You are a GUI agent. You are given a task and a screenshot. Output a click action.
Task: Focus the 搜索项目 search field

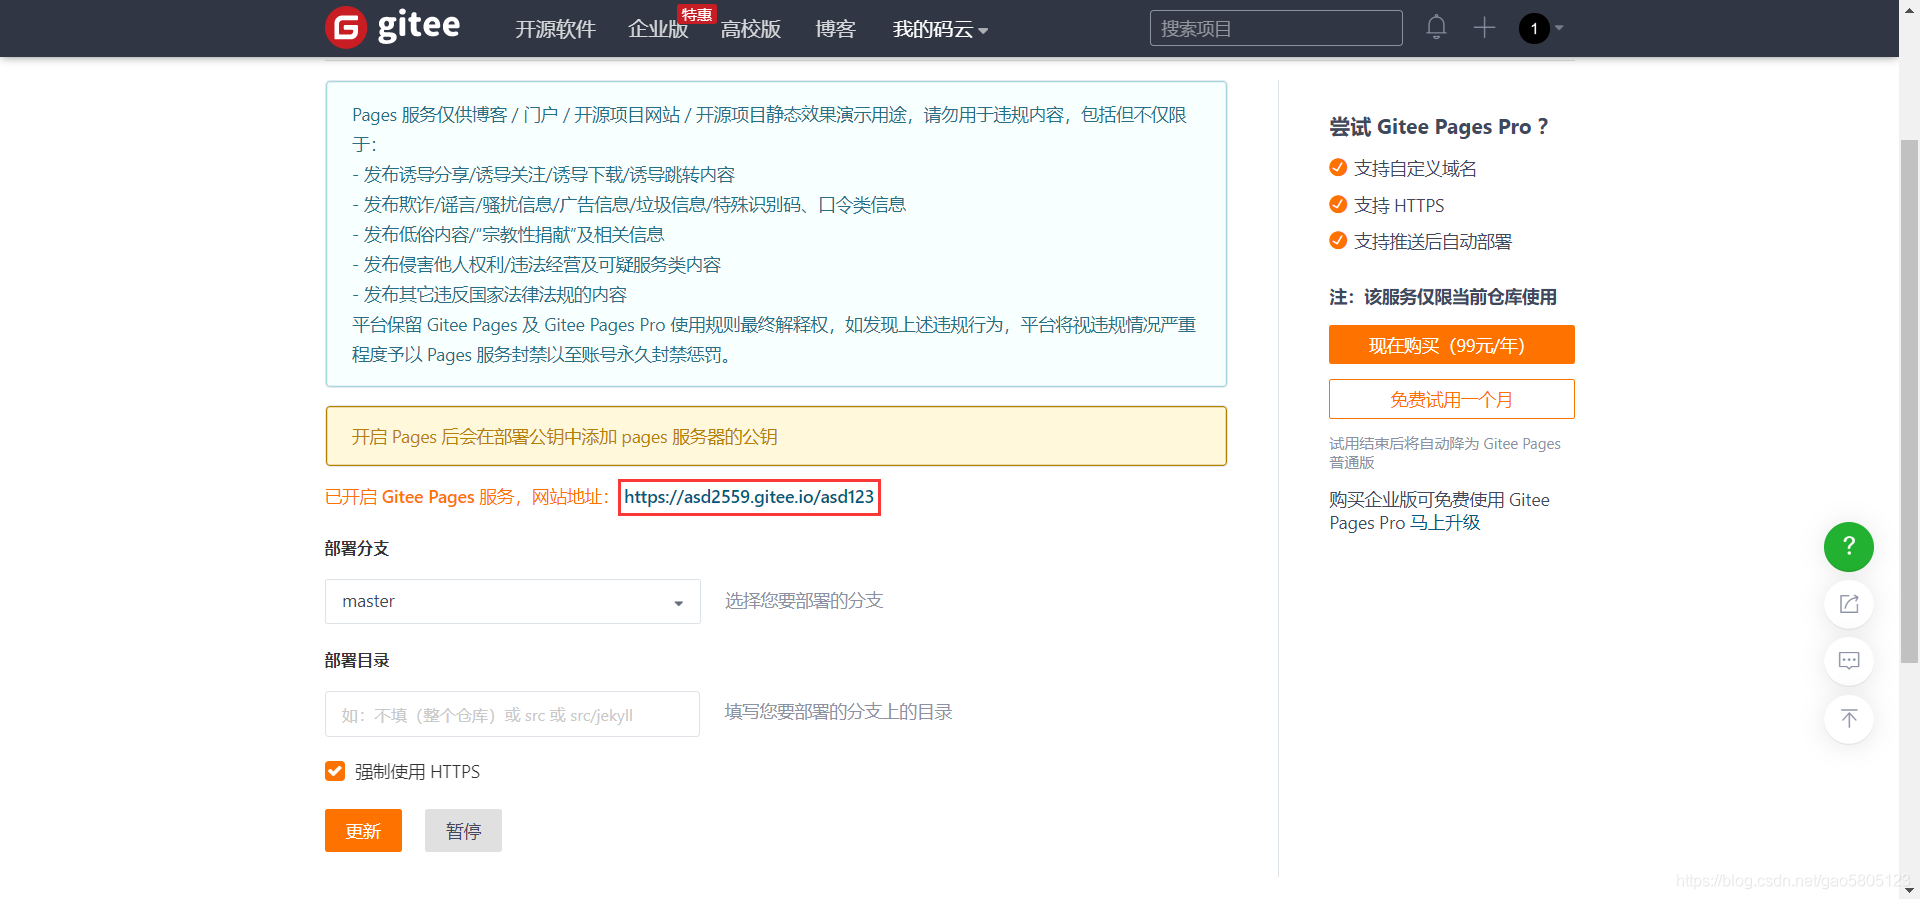point(1276,28)
